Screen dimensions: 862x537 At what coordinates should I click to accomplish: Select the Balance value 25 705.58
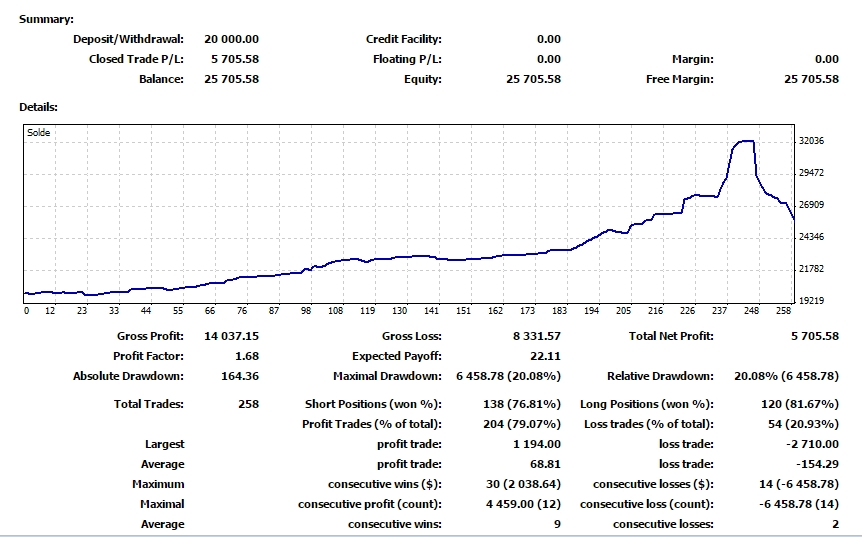coord(231,79)
